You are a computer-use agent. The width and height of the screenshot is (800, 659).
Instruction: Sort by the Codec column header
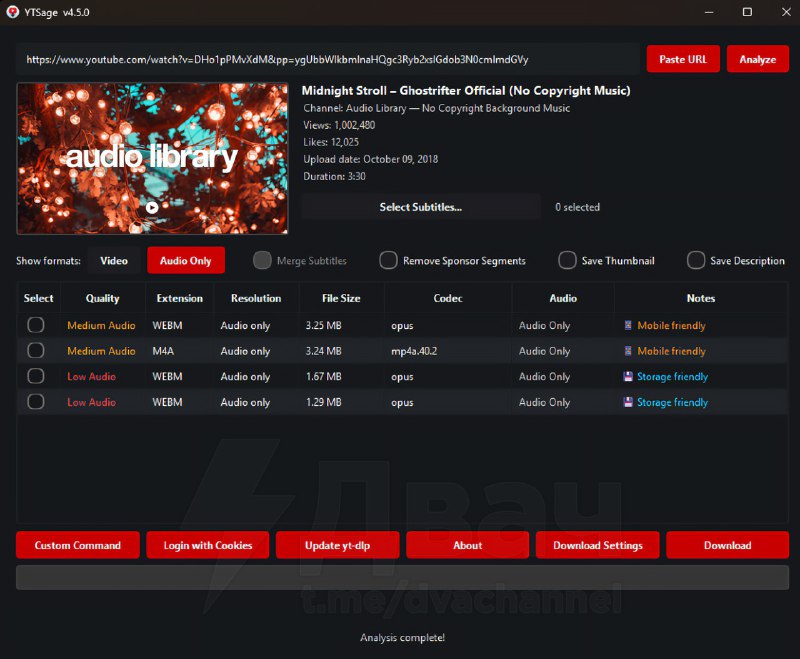tap(448, 298)
